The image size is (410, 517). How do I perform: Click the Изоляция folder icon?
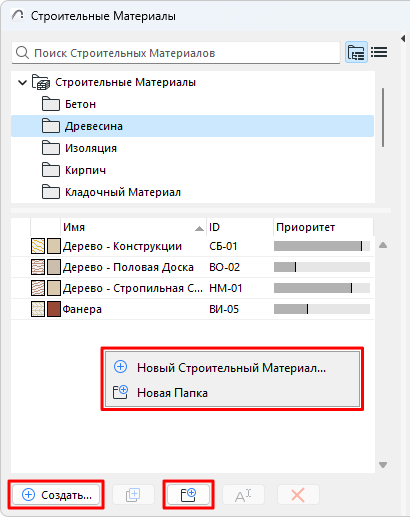point(51,148)
